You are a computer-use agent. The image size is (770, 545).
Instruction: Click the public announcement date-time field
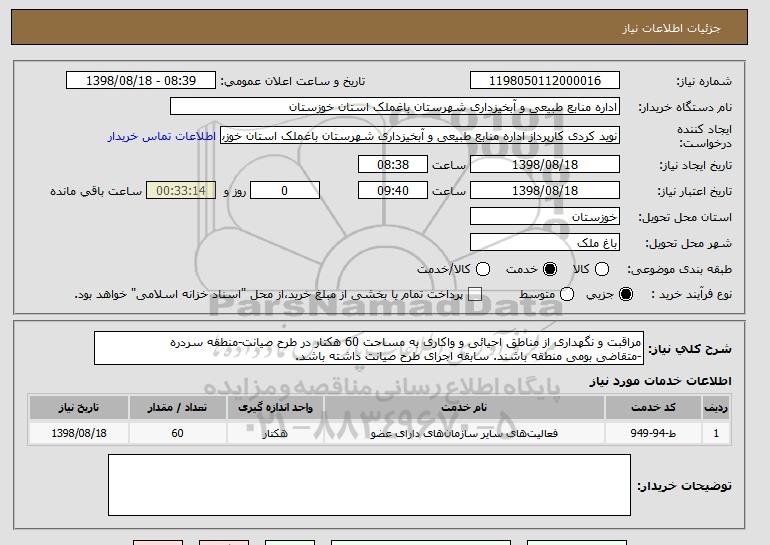click(x=141, y=81)
